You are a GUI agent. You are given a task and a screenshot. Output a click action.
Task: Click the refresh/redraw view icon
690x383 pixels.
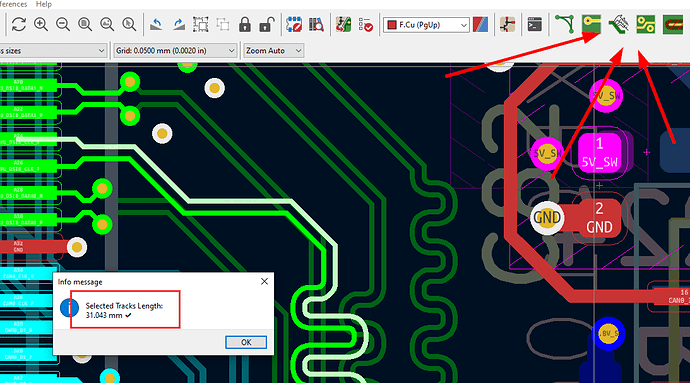pos(19,24)
